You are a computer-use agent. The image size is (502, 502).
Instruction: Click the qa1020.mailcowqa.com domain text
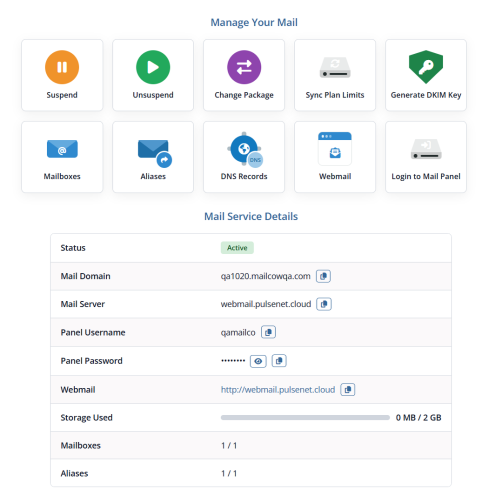point(266,276)
